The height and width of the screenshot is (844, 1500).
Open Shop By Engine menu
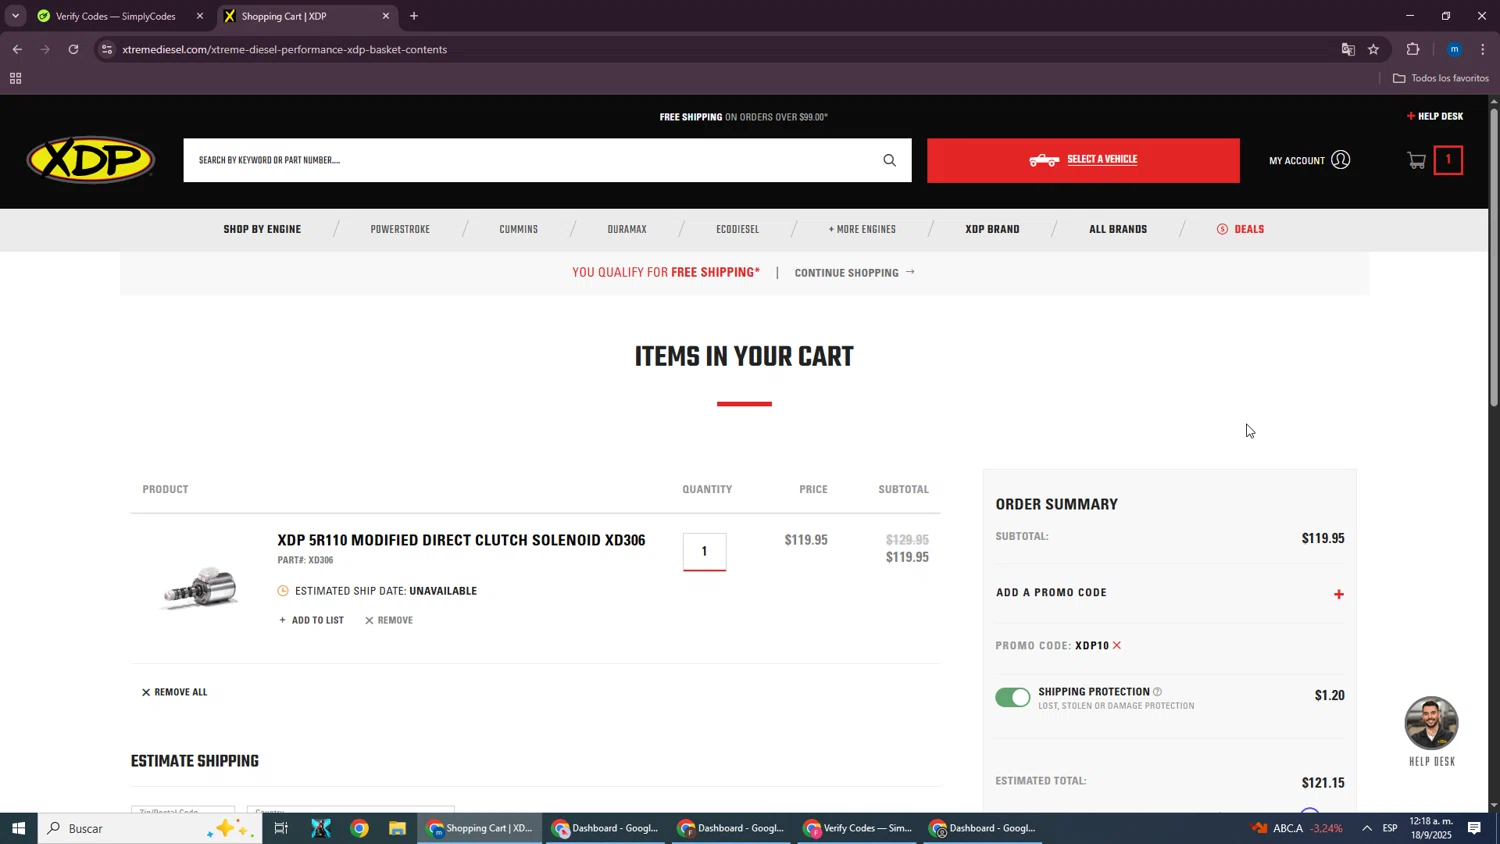pos(262,230)
